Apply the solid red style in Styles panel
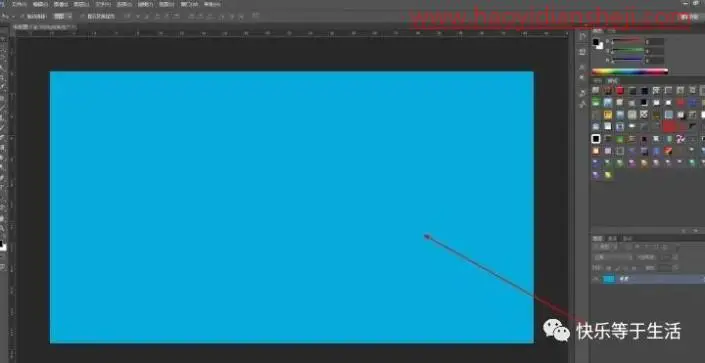 click(x=620, y=90)
